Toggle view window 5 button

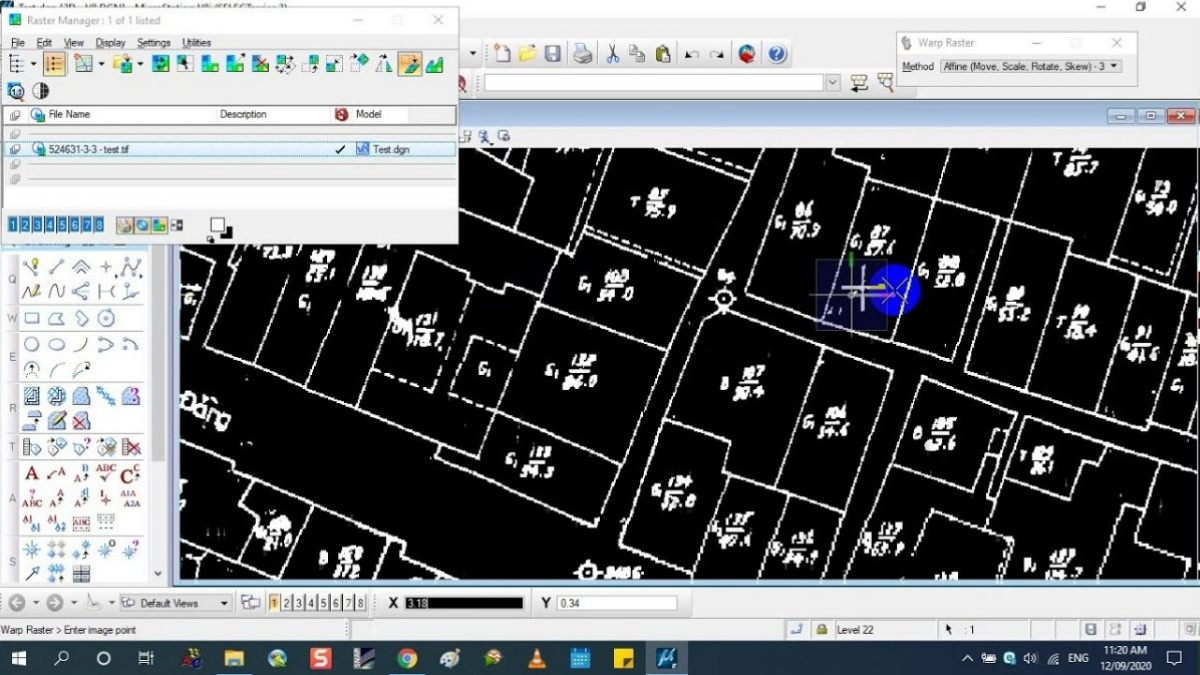click(323, 603)
